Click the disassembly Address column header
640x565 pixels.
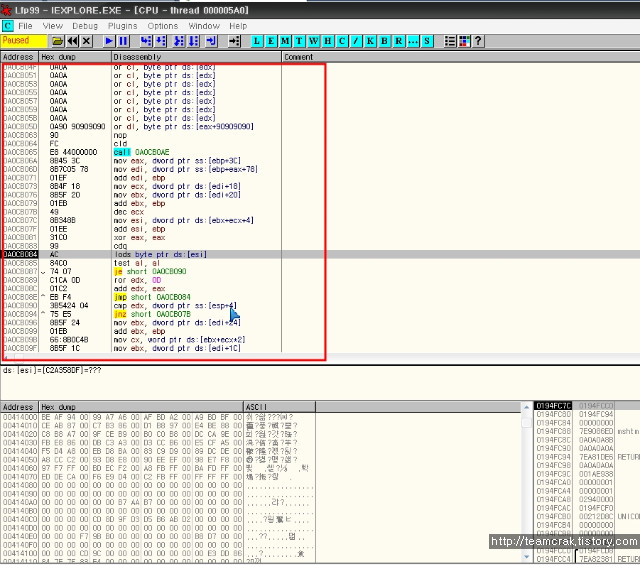[x=19, y=57]
